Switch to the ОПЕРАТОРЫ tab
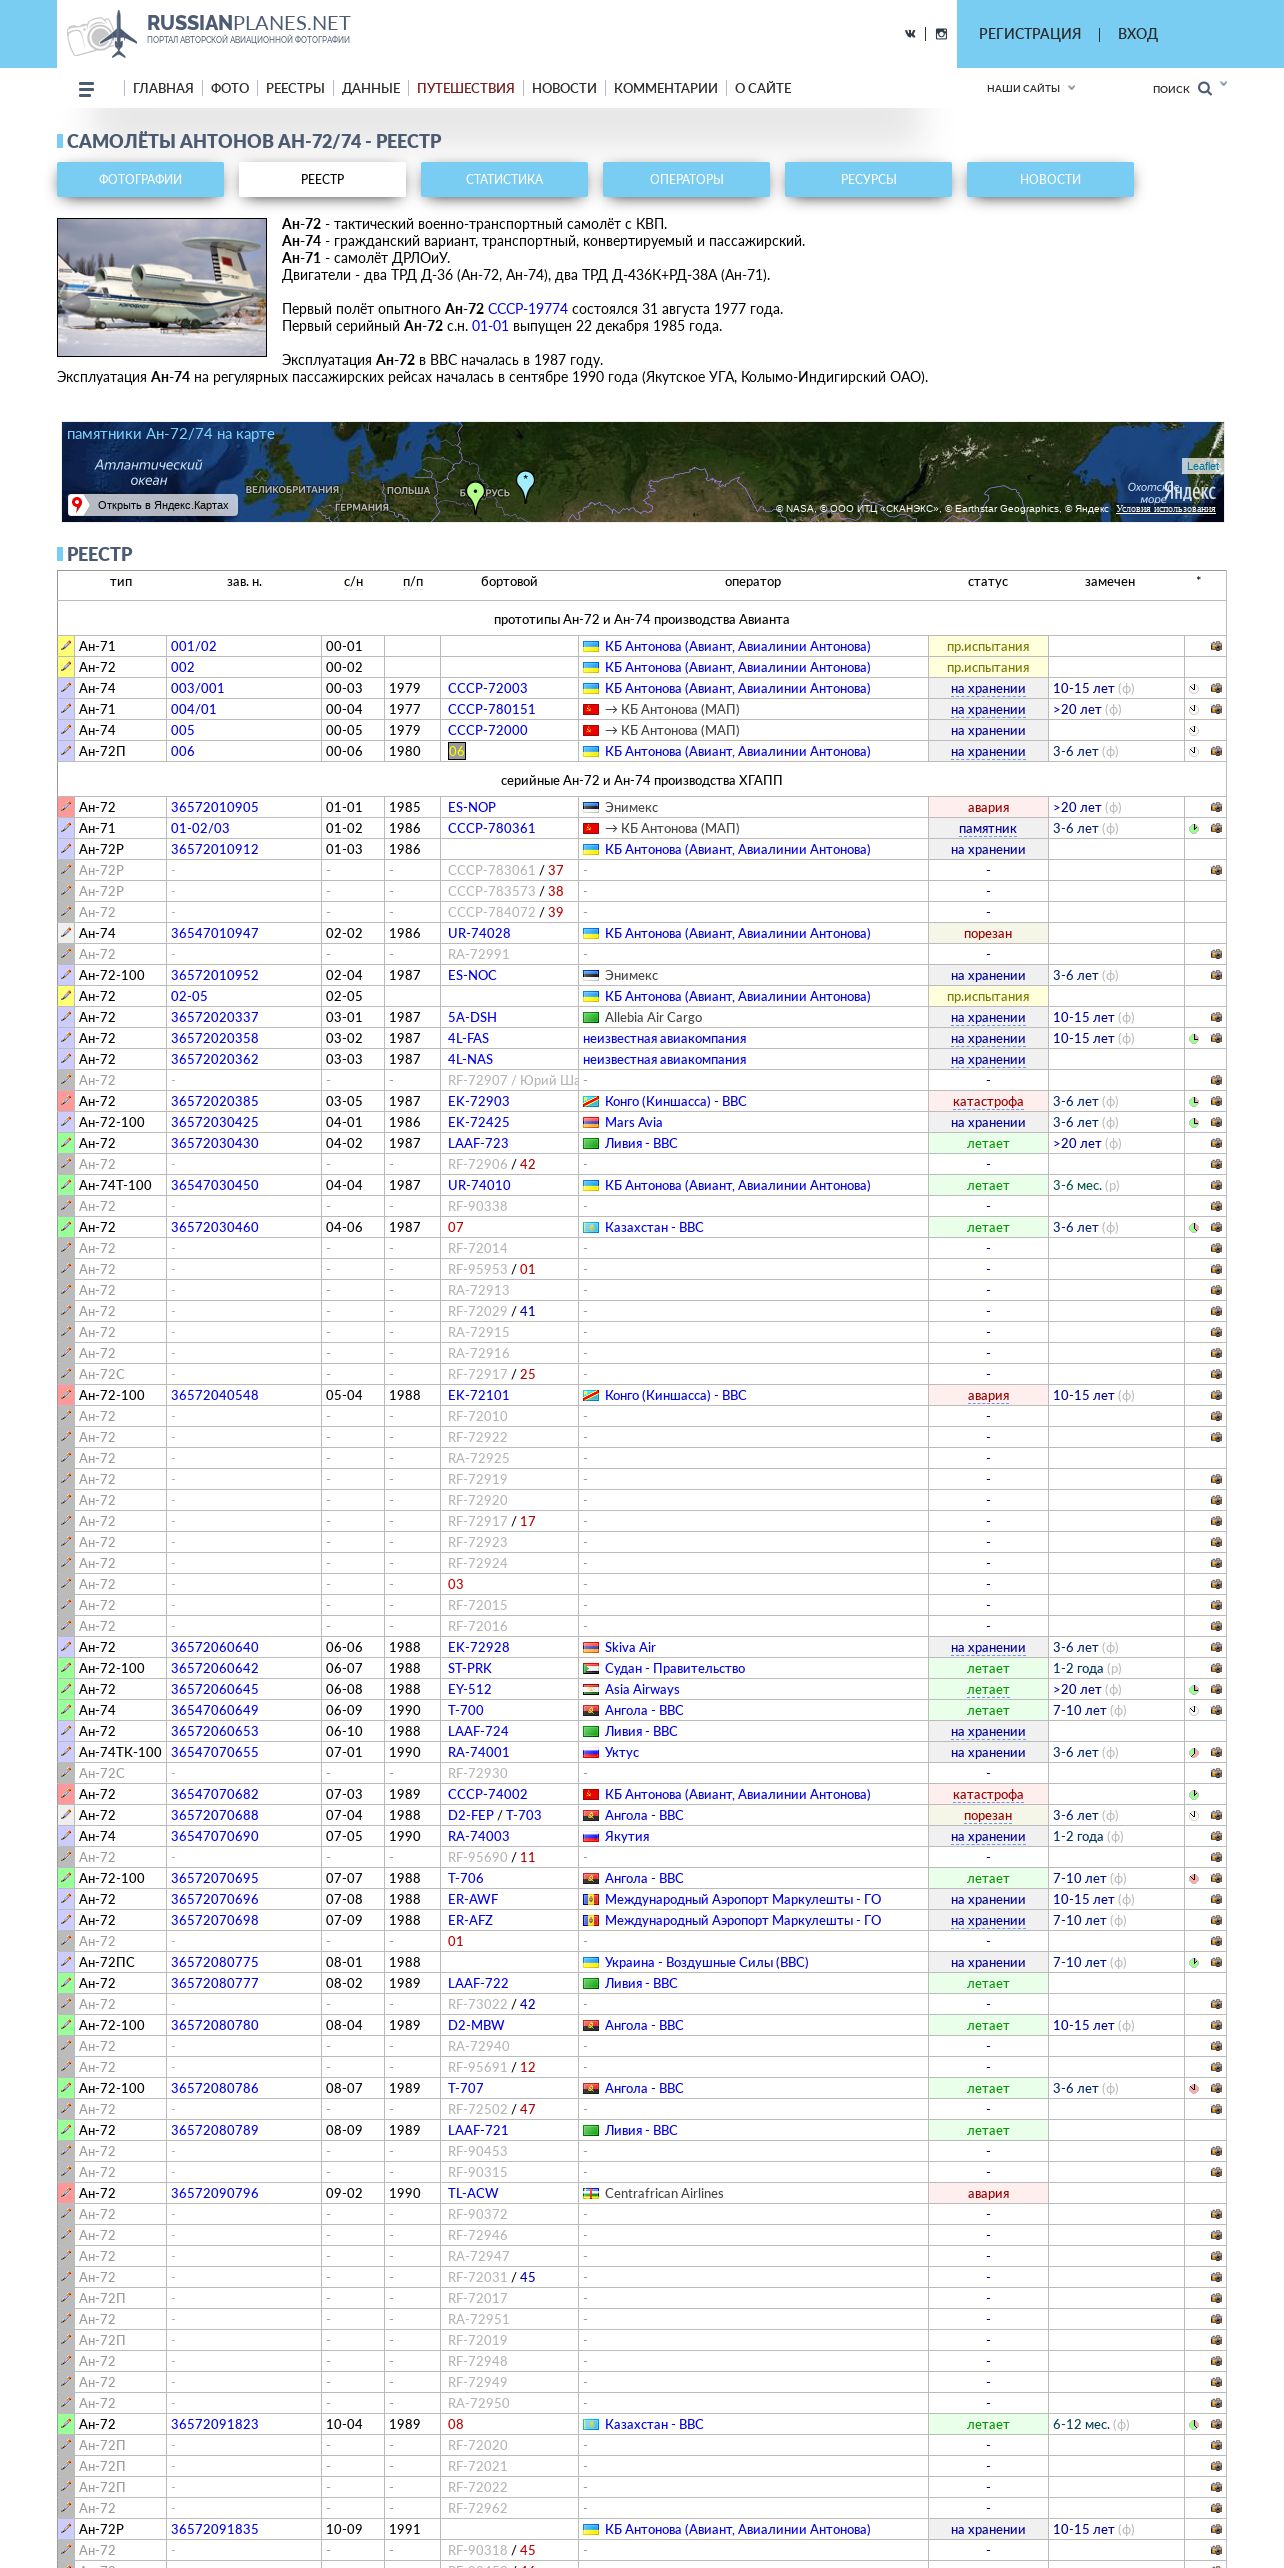 point(686,179)
